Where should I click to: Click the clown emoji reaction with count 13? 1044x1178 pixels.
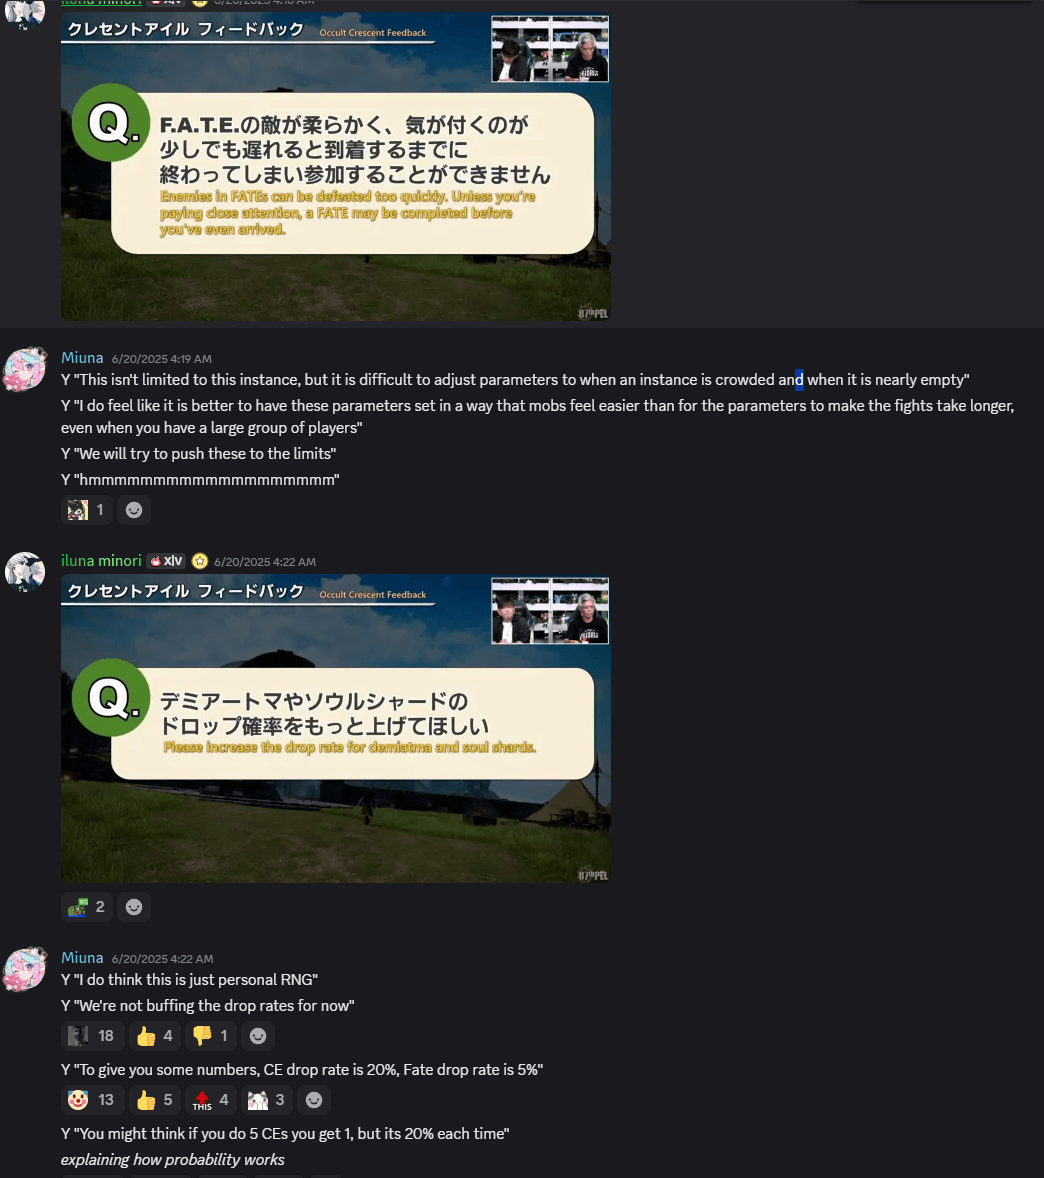tap(92, 1100)
